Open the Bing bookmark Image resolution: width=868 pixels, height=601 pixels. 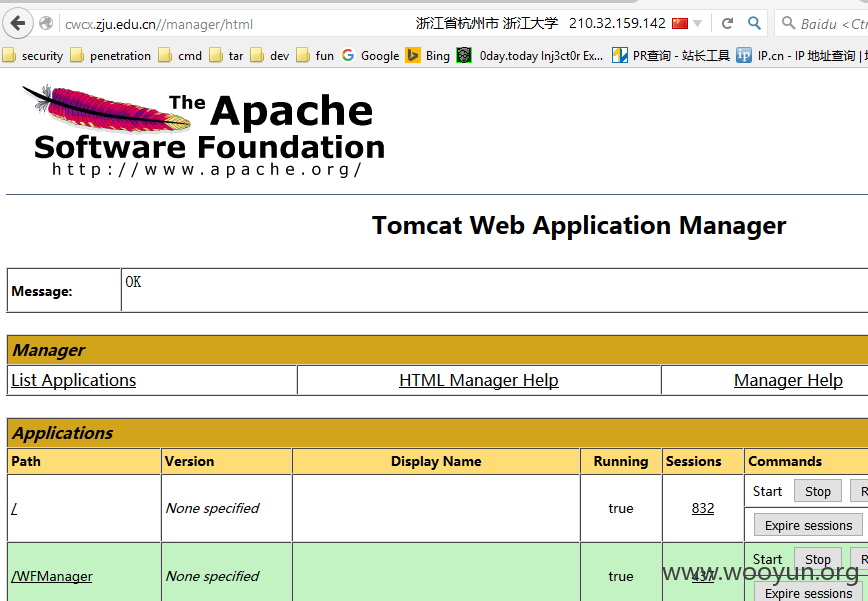(428, 55)
